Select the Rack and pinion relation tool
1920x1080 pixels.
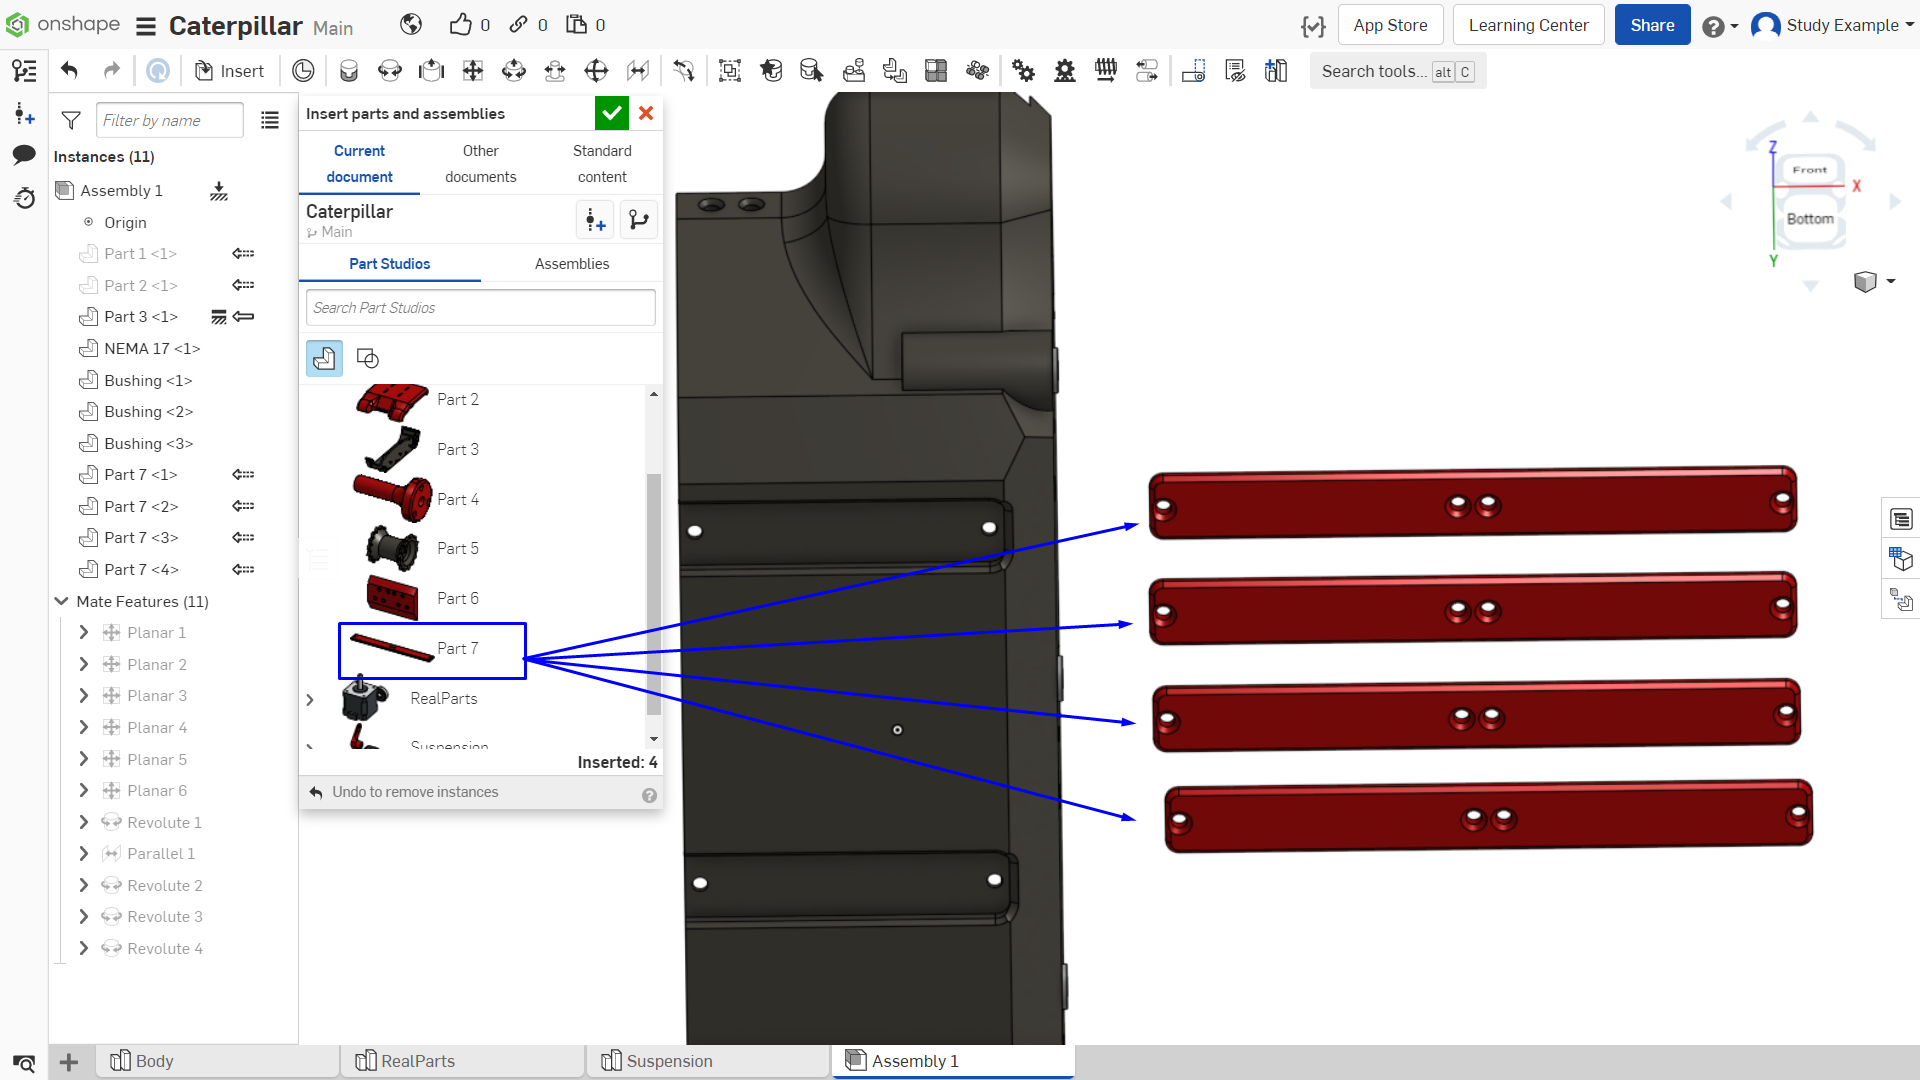[x=1065, y=70]
